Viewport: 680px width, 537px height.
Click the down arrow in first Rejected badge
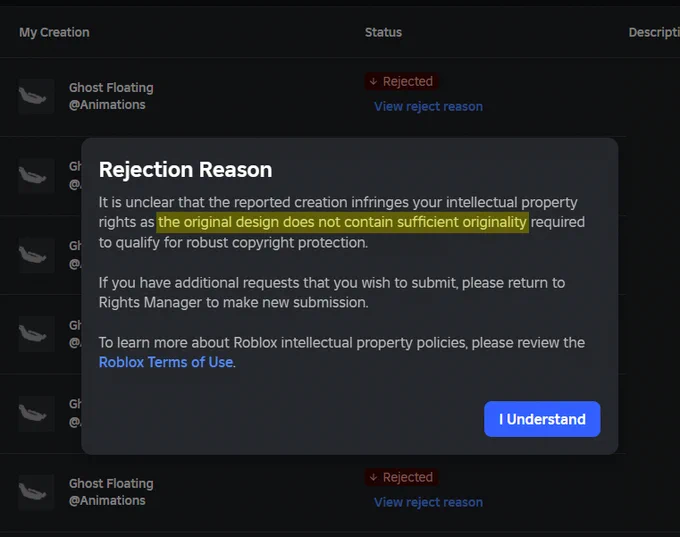click(x=373, y=82)
